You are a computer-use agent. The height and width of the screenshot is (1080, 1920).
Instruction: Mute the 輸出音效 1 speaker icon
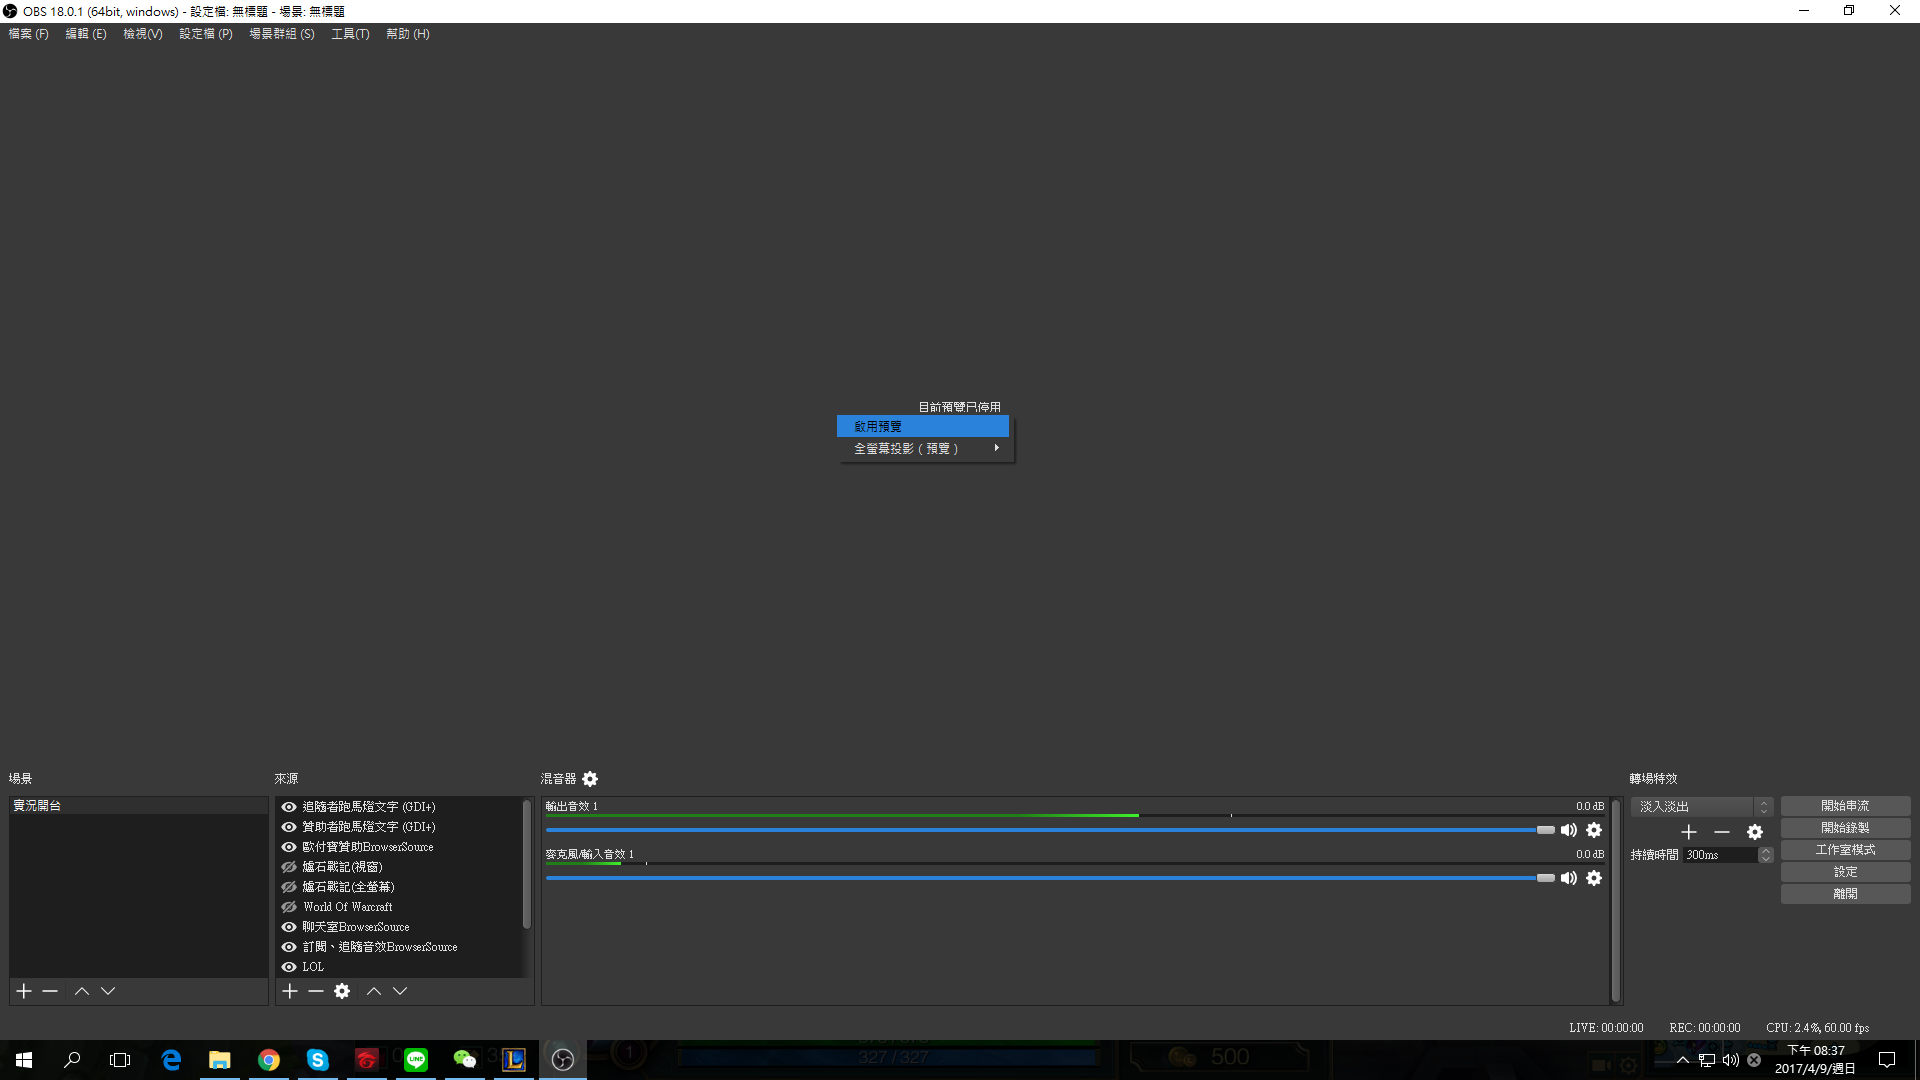pyautogui.click(x=1568, y=830)
